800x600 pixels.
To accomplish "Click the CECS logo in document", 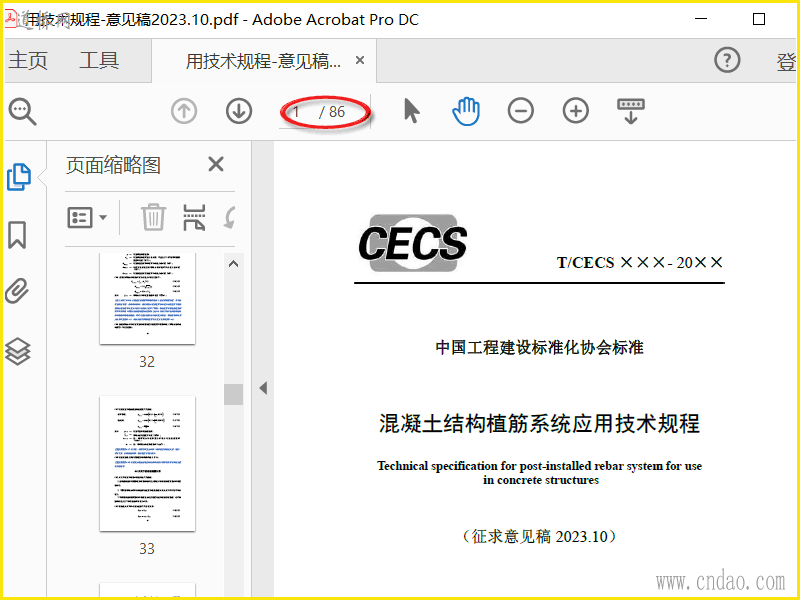I will point(412,243).
